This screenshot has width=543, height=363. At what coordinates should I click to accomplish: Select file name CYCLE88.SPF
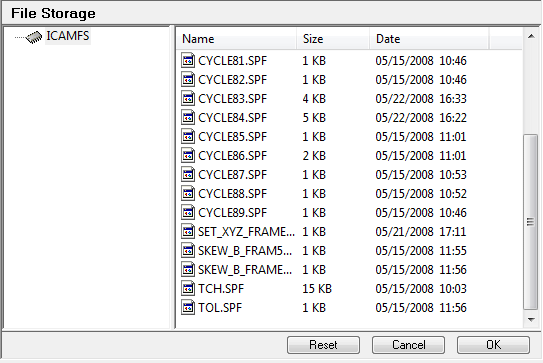pyautogui.click(x=233, y=194)
